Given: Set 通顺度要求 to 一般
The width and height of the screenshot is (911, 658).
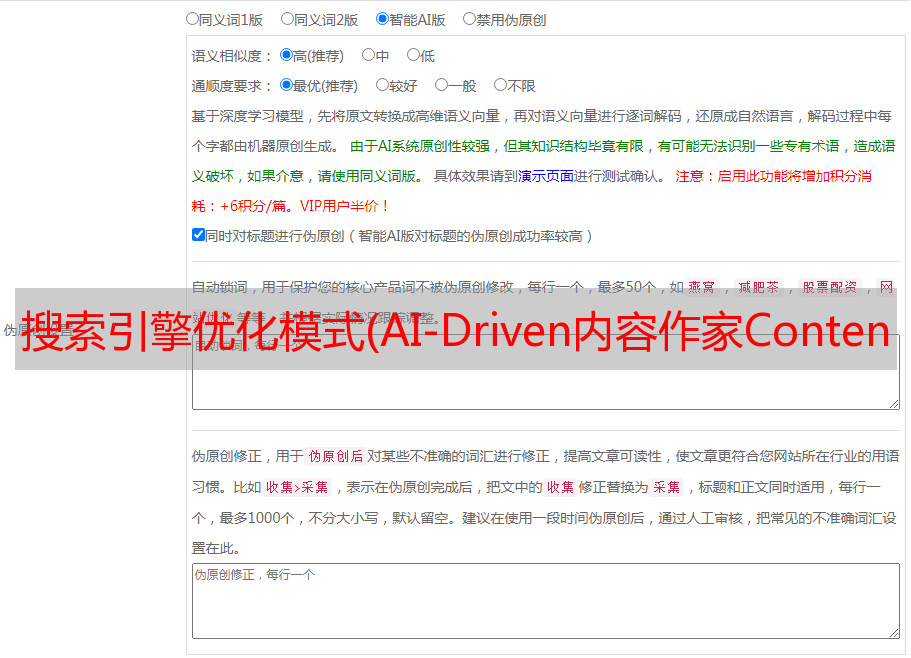Looking at the screenshot, I should (x=442, y=85).
